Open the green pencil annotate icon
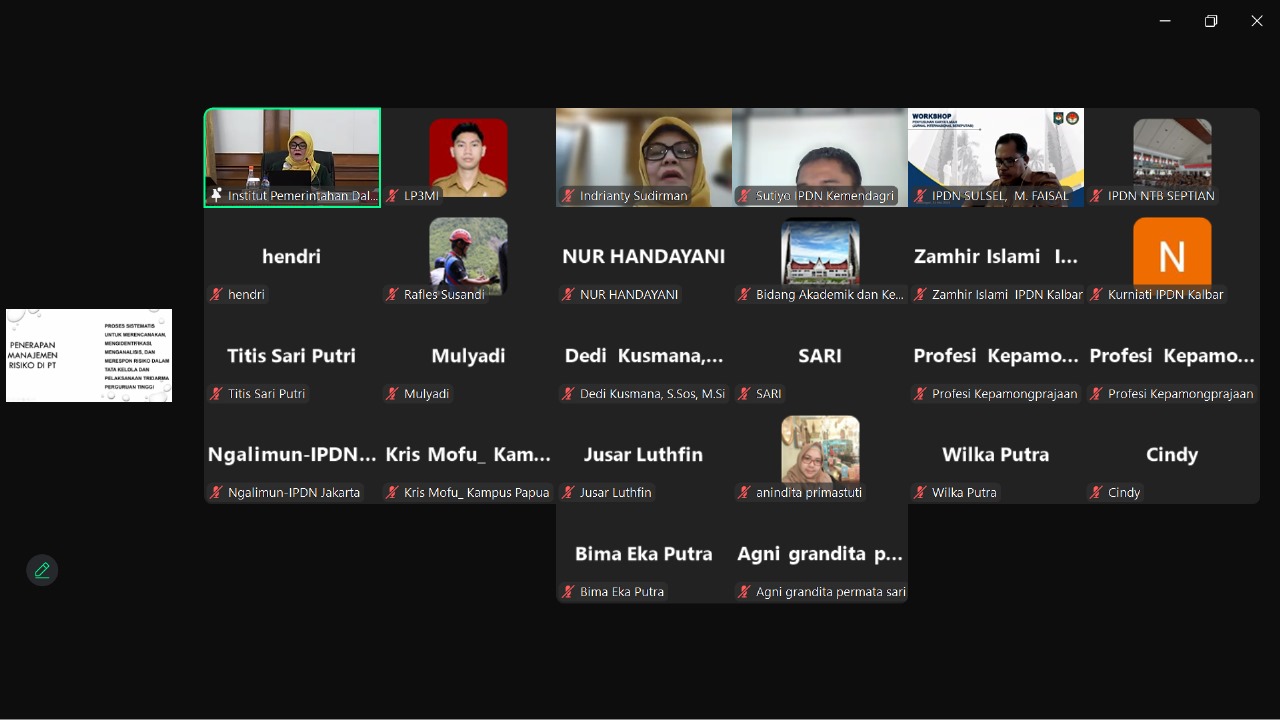This screenshot has height=720, width=1280. [x=42, y=570]
